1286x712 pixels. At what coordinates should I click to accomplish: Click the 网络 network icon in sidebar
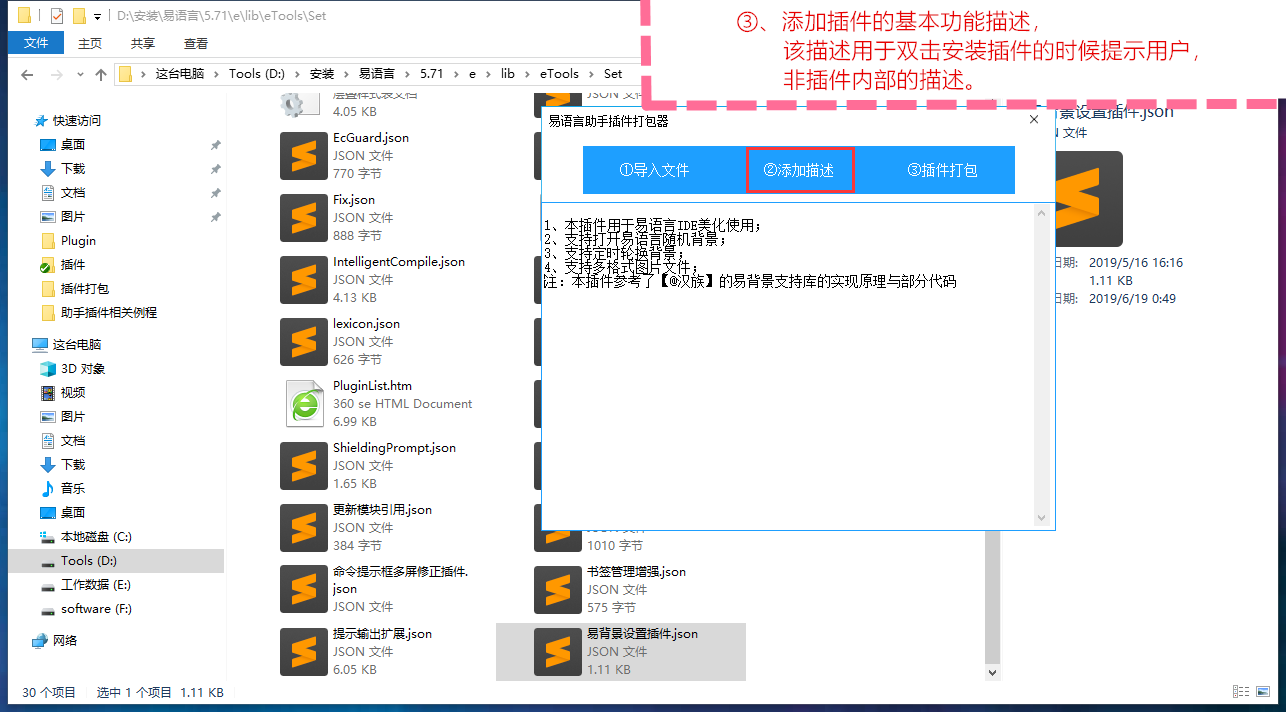point(40,640)
